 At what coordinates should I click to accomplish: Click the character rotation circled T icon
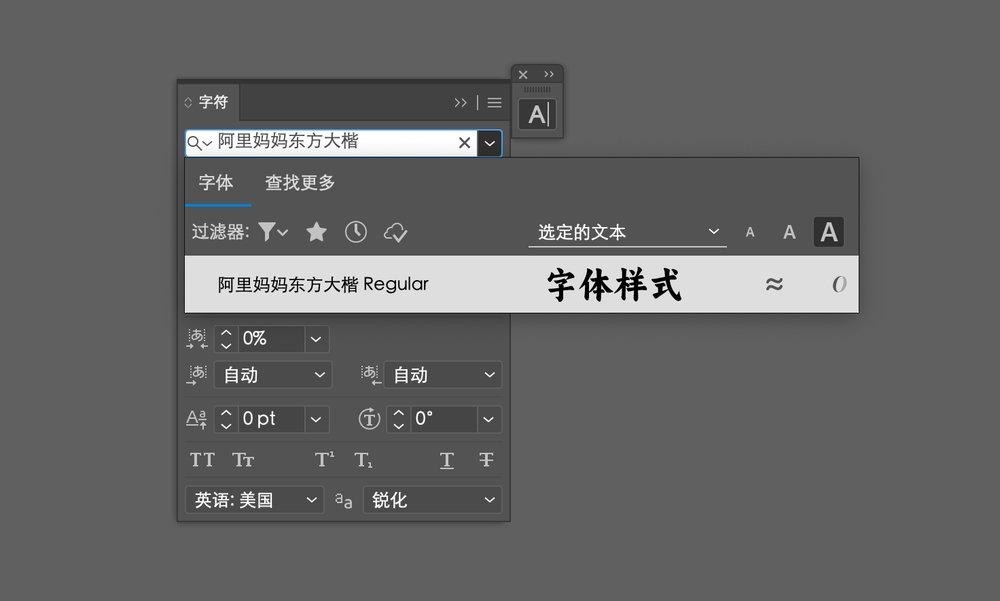coord(369,419)
